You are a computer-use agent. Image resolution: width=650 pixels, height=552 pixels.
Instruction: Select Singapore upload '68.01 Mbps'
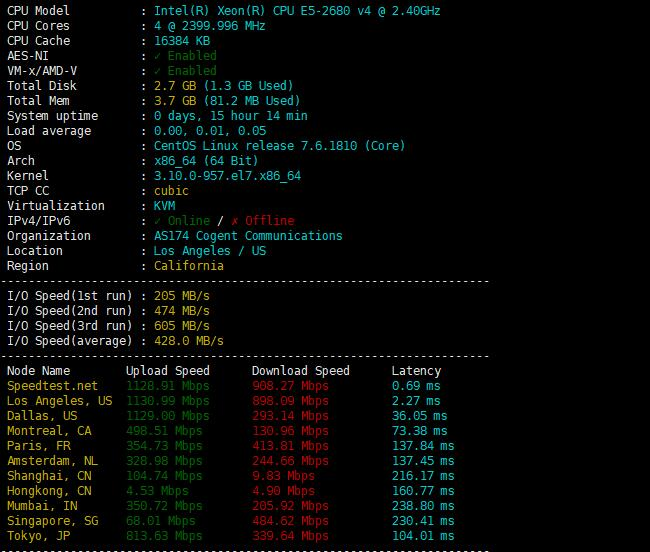pos(161,521)
